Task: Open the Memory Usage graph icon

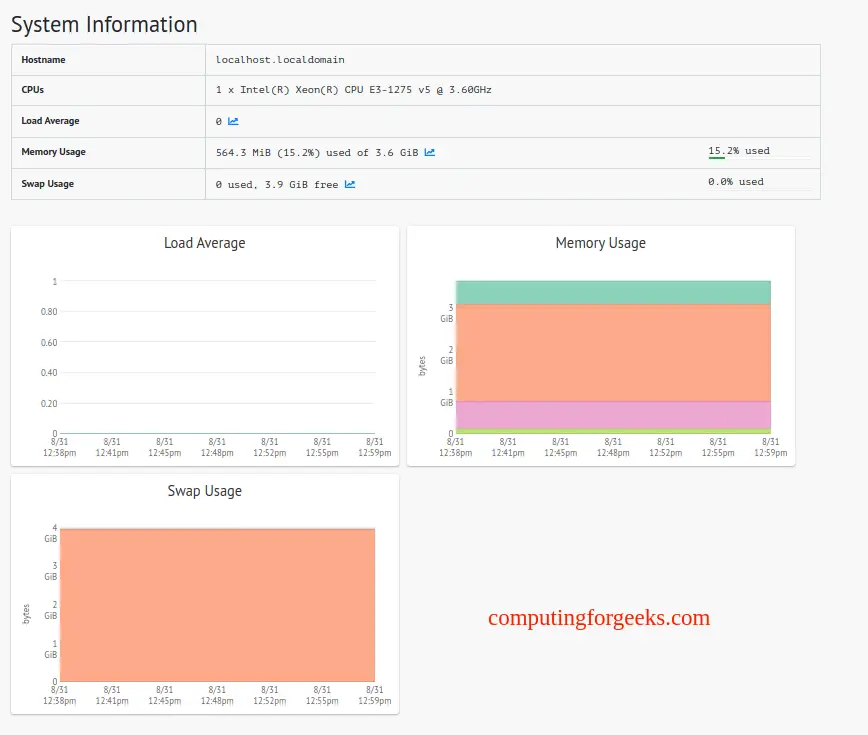Action: [430, 152]
